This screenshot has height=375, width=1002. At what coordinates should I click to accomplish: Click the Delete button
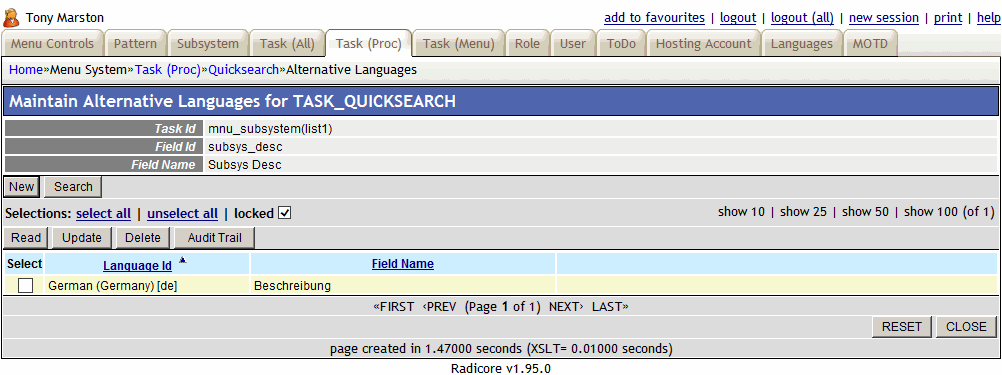pyautogui.click(x=143, y=238)
